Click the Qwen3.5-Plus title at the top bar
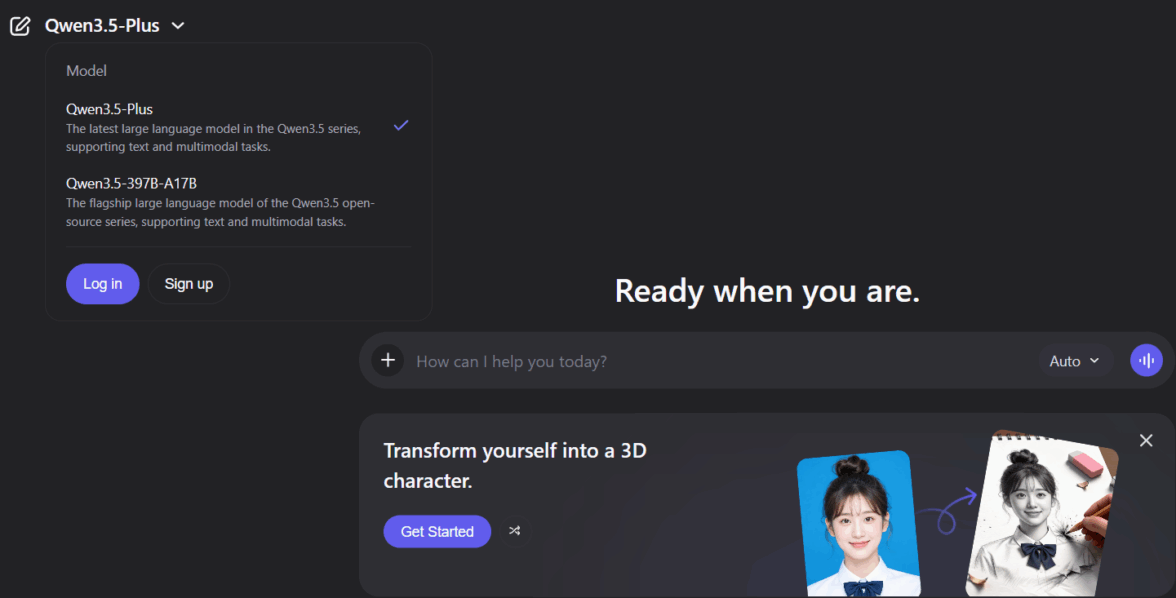 click(102, 26)
